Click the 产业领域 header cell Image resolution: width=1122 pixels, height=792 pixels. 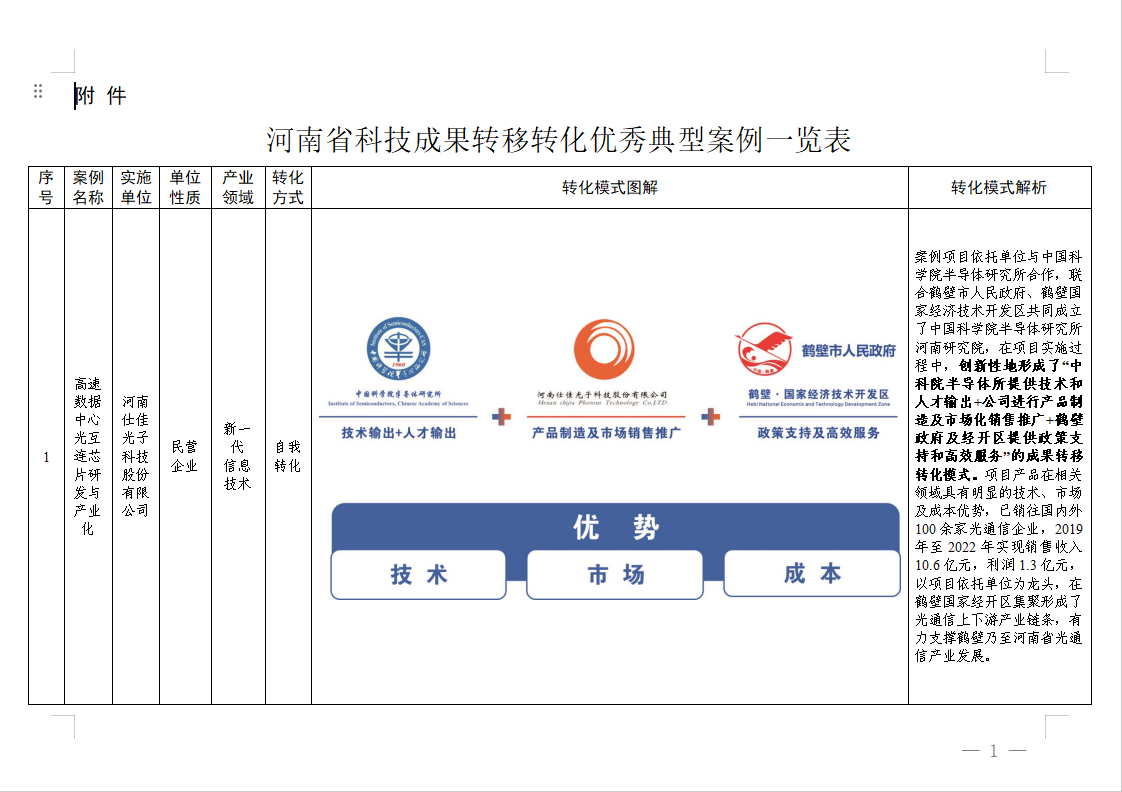pyautogui.click(x=238, y=188)
